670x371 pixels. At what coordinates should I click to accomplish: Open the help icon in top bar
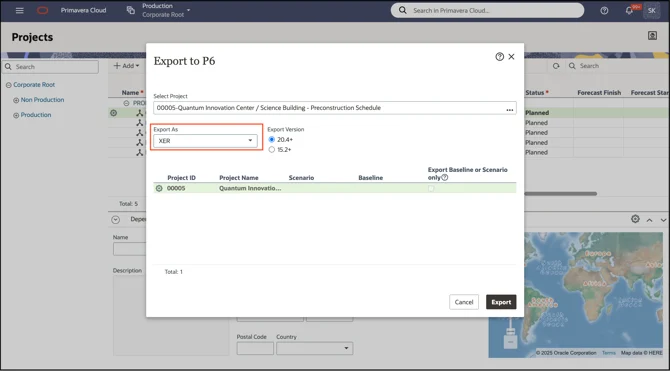(x=604, y=11)
